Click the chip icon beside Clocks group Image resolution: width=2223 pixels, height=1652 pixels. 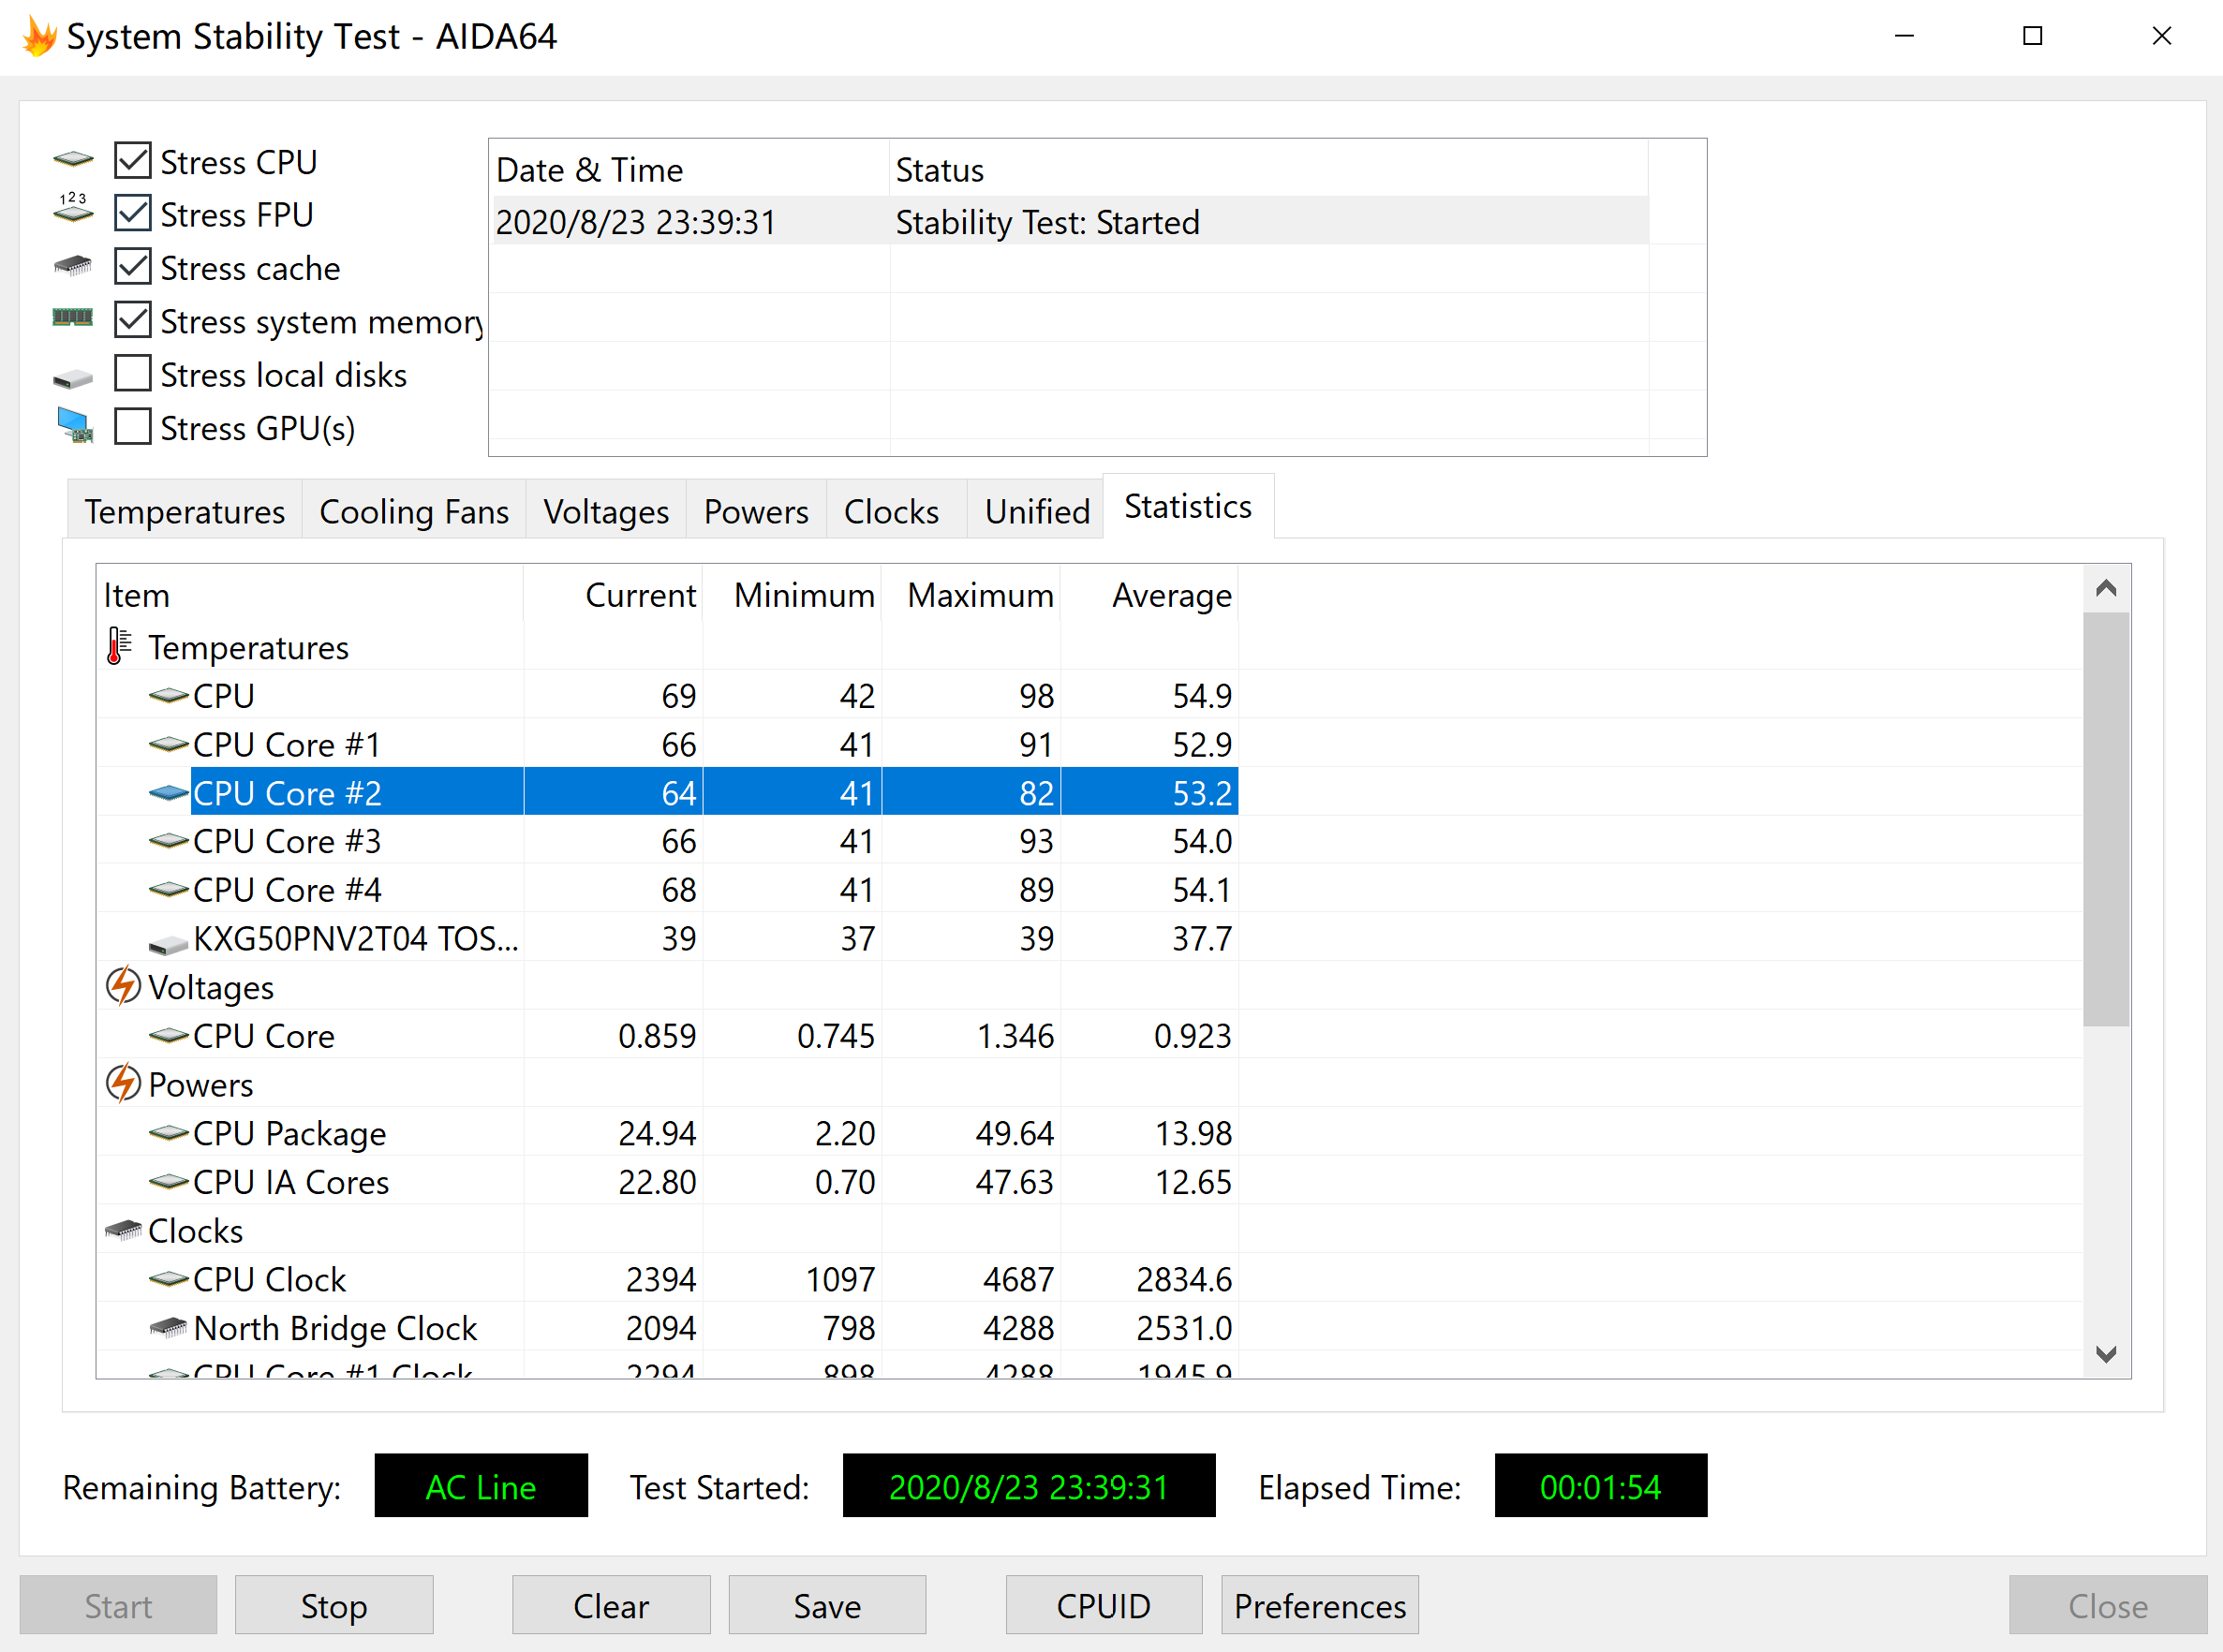point(123,1230)
